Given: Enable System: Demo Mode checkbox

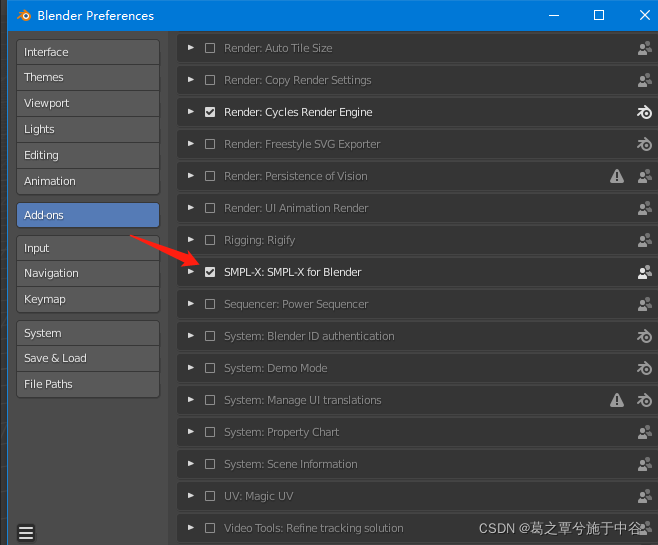Looking at the screenshot, I should pos(210,368).
